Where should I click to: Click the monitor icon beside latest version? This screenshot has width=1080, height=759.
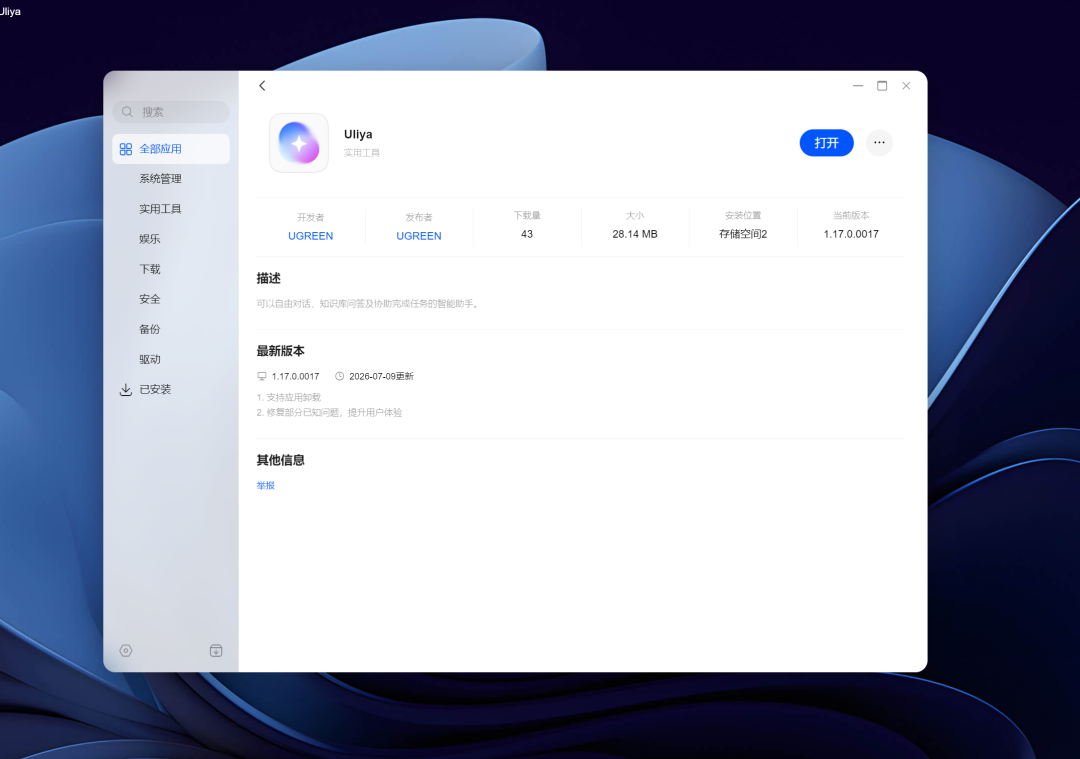point(262,376)
